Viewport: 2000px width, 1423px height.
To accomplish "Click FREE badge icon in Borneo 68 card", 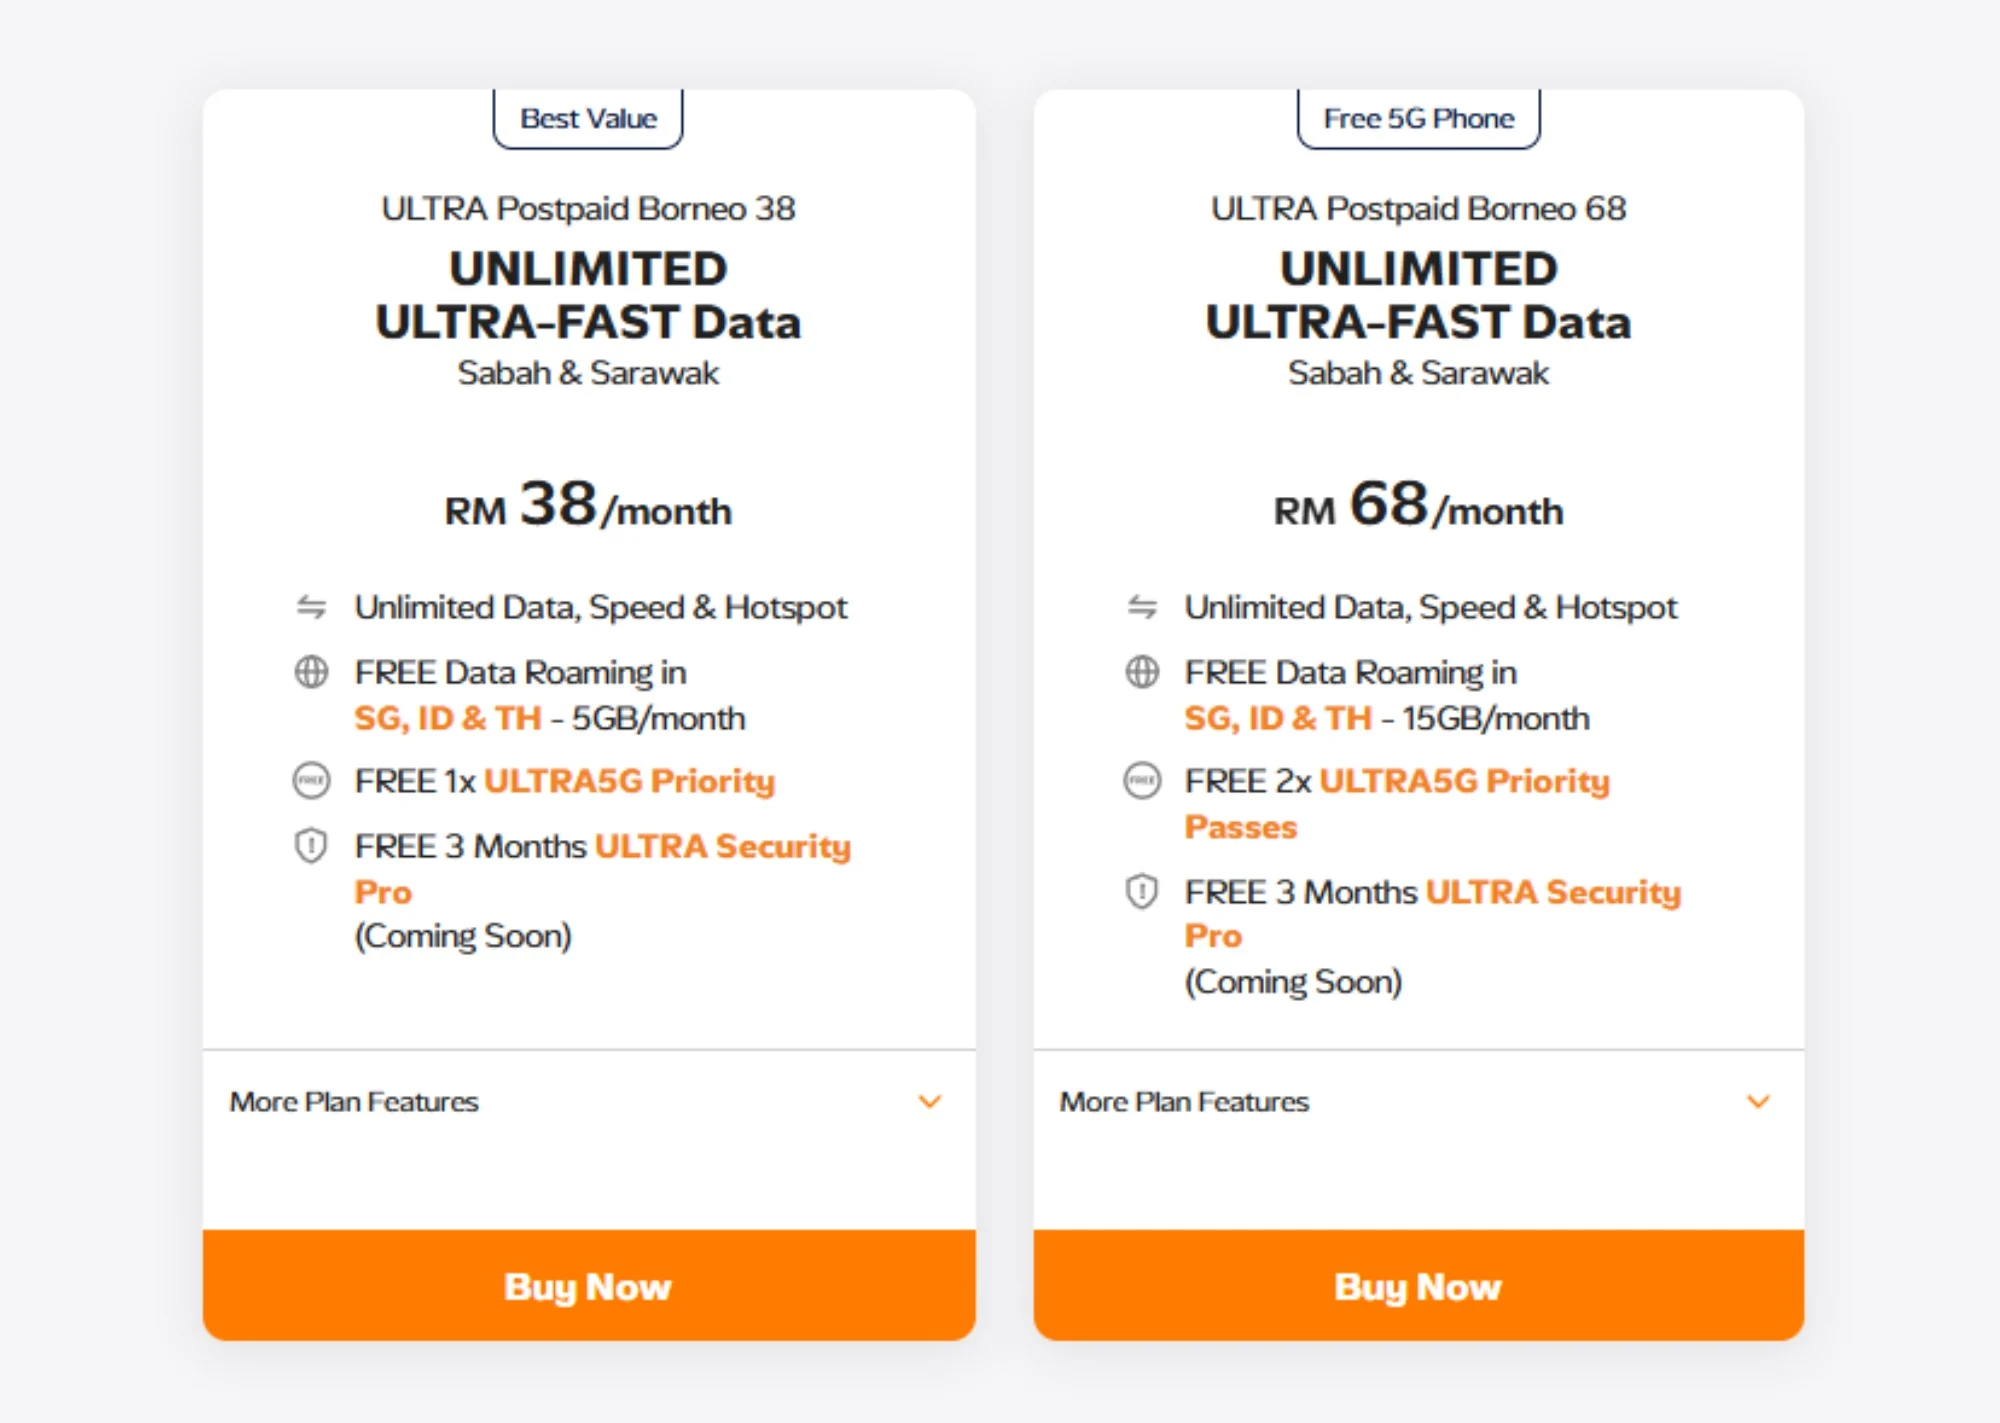I will (x=1142, y=781).
